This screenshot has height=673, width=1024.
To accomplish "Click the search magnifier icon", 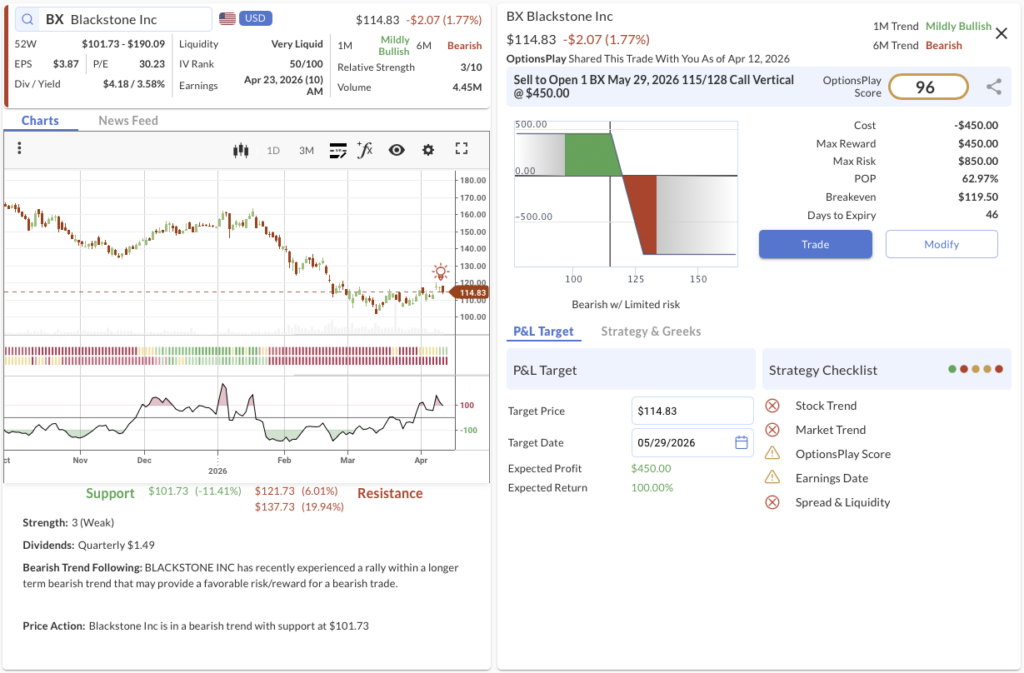I will click(x=27, y=19).
